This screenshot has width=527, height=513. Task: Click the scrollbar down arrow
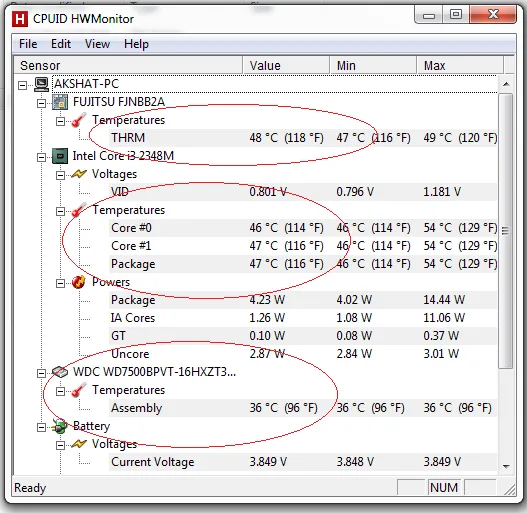click(506, 466)
